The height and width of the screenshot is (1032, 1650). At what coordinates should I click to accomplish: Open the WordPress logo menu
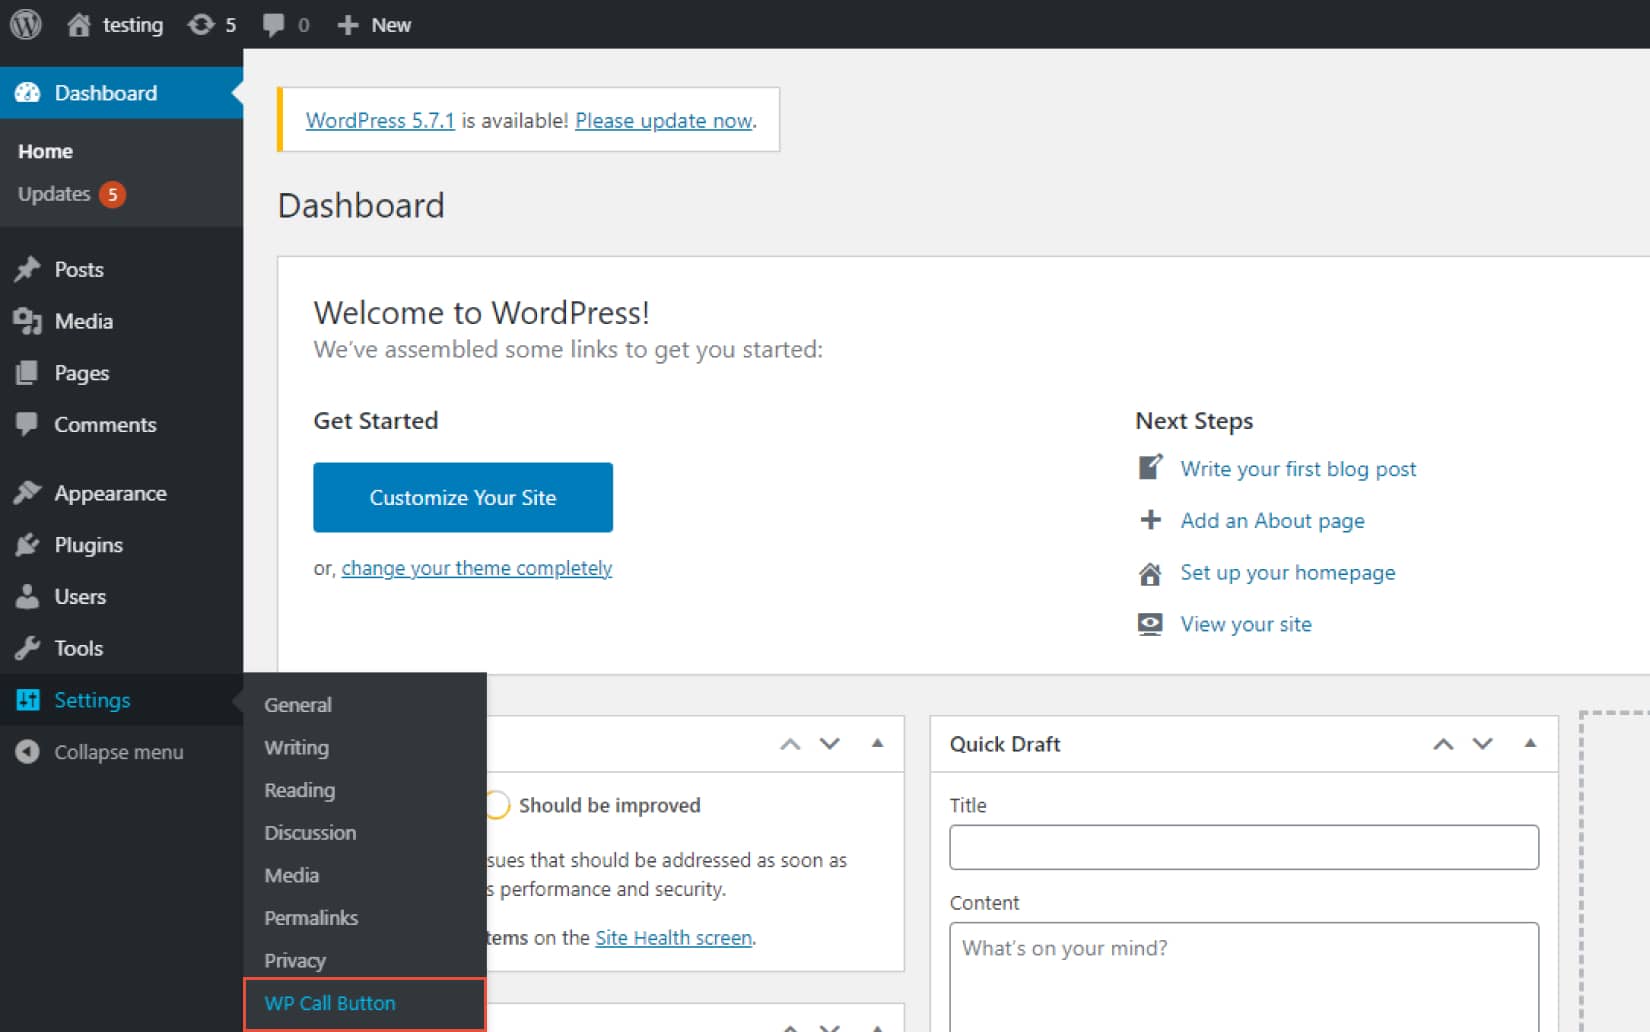click(25, 24)
